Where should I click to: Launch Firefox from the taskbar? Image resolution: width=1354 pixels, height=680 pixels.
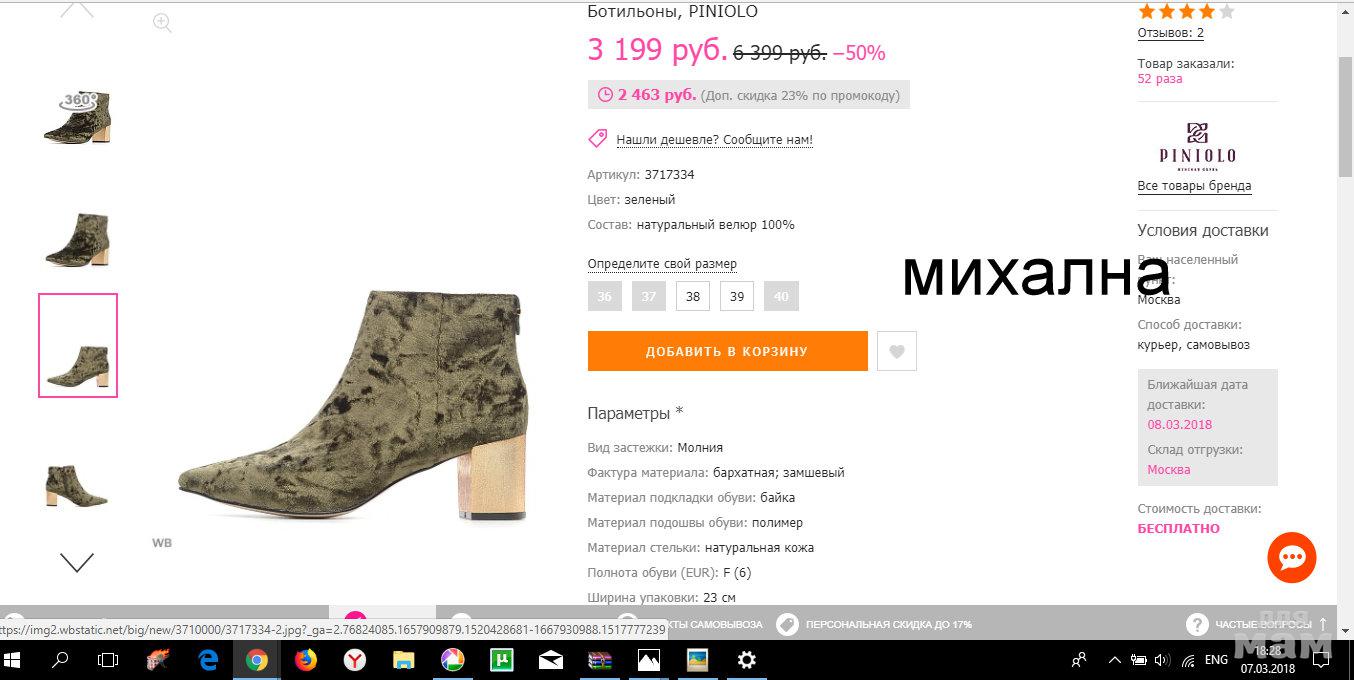[305, 660]
